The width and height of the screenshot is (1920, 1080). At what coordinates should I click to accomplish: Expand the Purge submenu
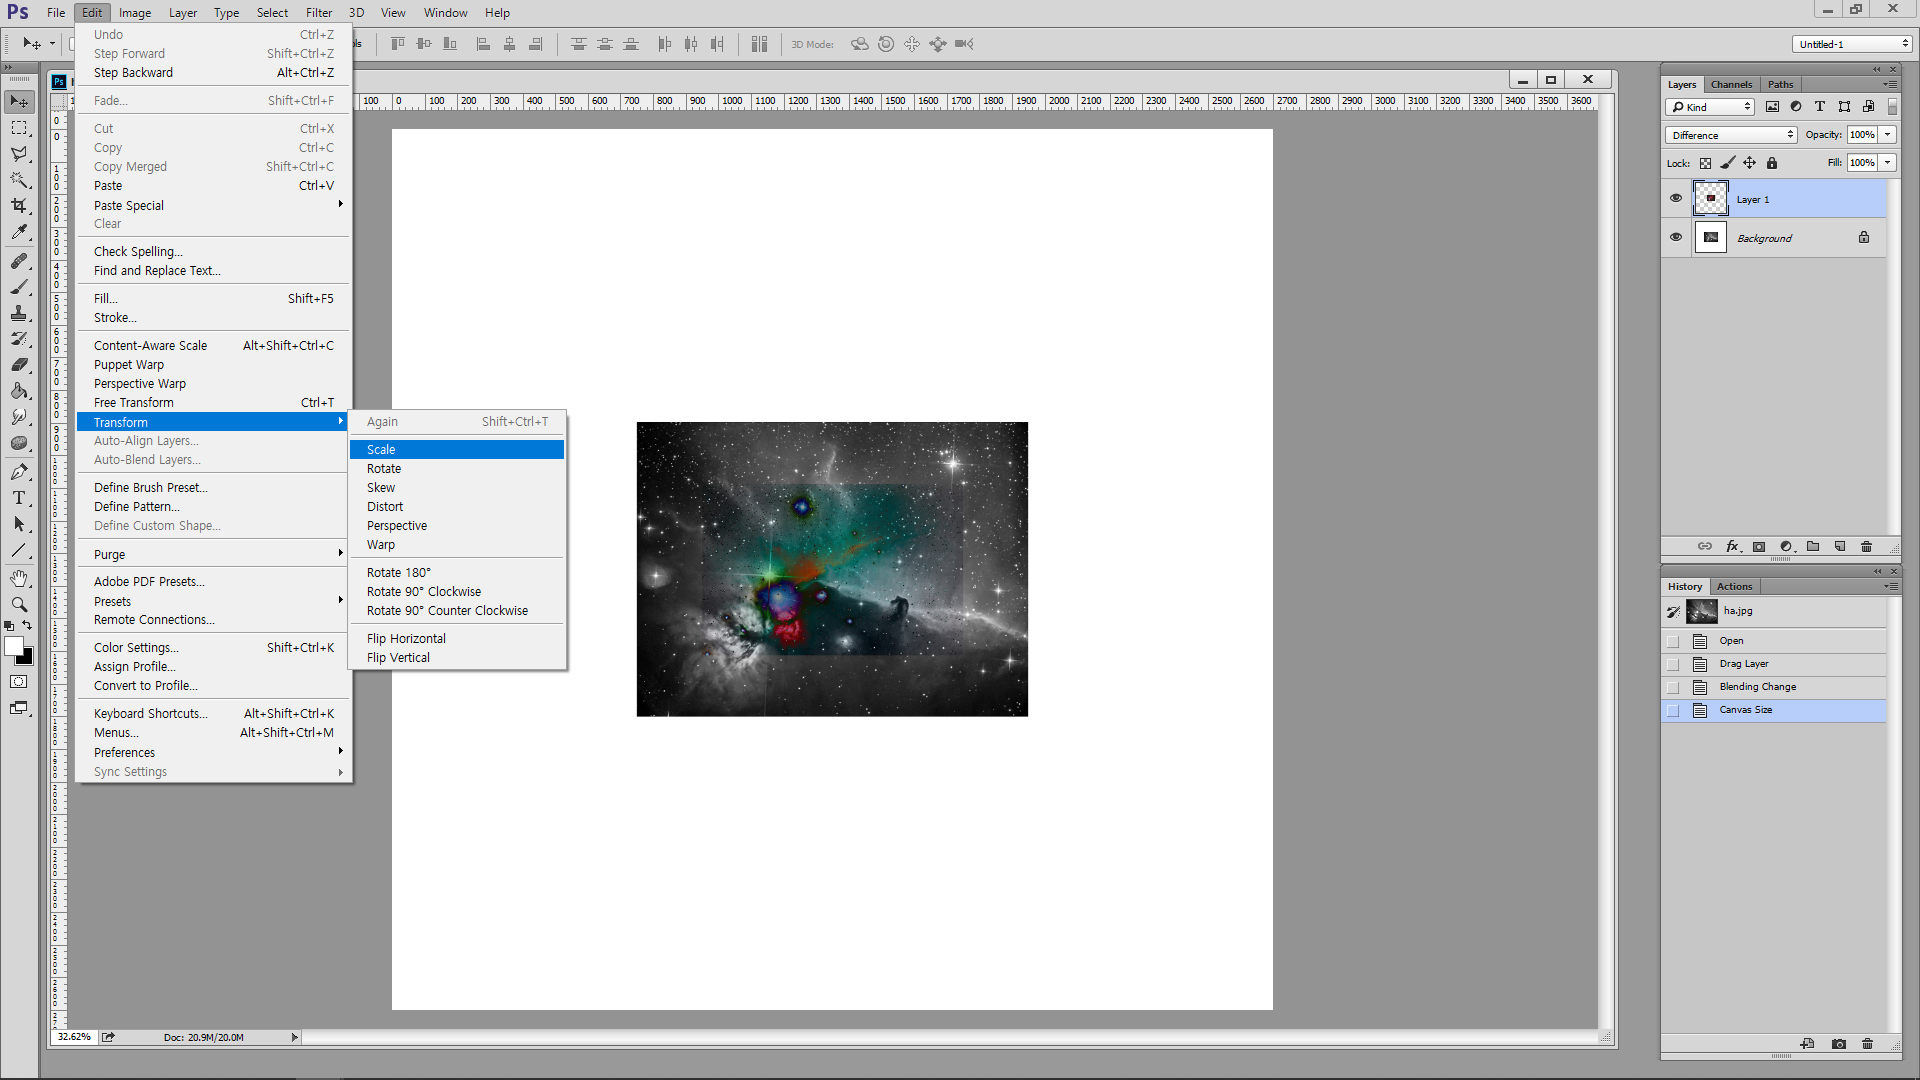tap(214, 554)
